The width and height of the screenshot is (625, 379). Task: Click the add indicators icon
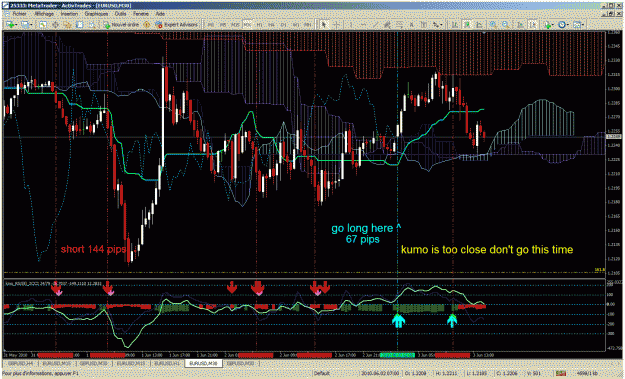[x=548, y=25]
